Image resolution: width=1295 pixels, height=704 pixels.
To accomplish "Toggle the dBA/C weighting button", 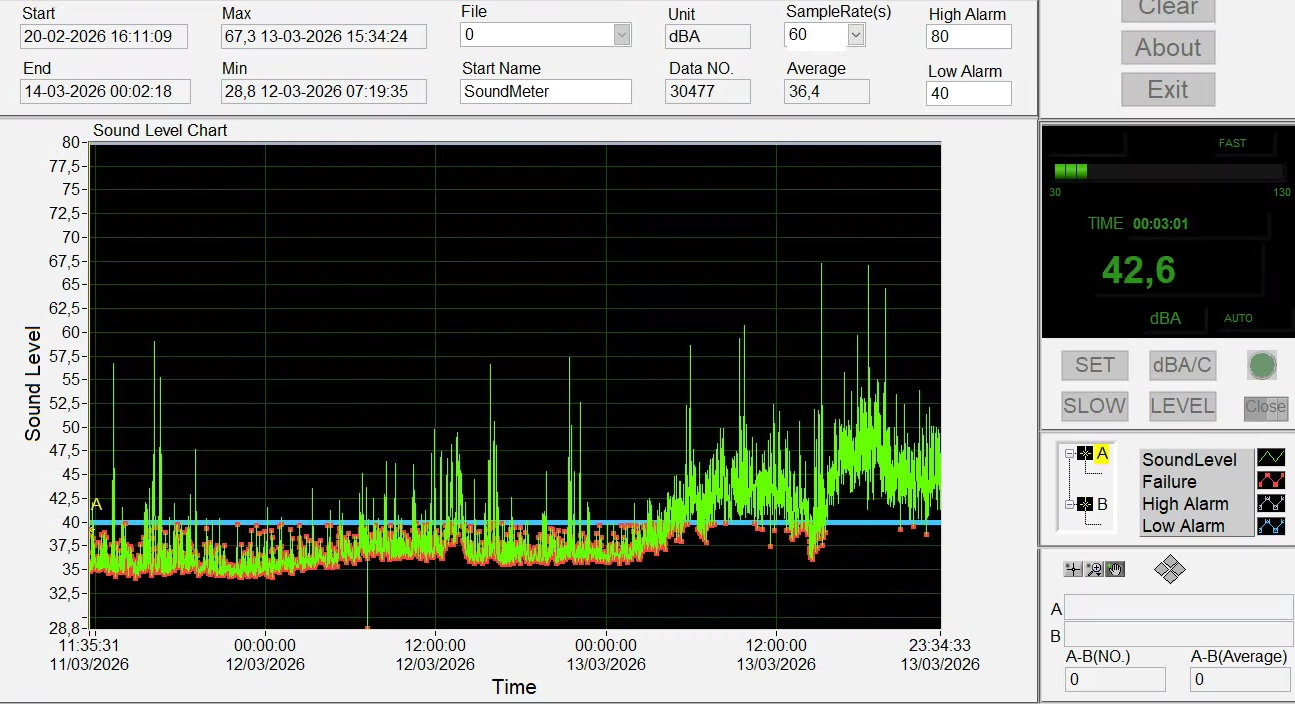I will tap(1181, 365).
